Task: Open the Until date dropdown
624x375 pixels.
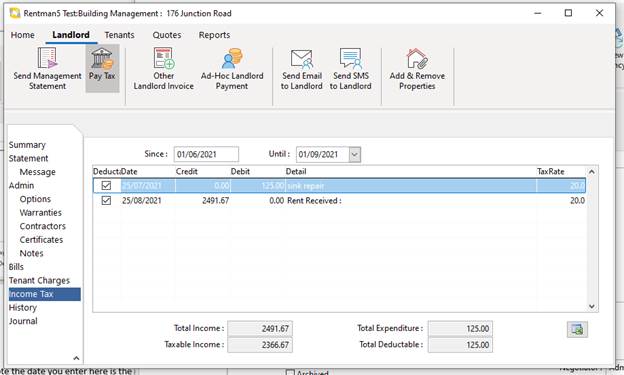Action: coord(355,154)
